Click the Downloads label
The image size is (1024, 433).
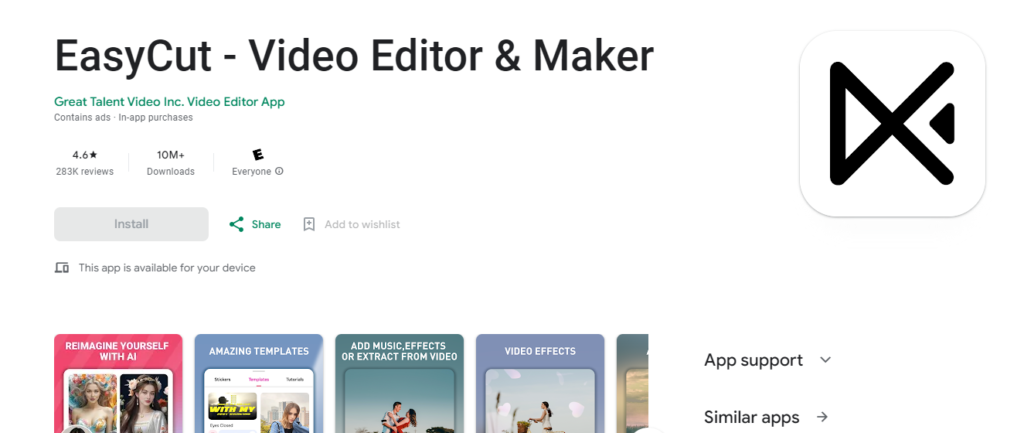pyautogui.click(x=170, y=171)
